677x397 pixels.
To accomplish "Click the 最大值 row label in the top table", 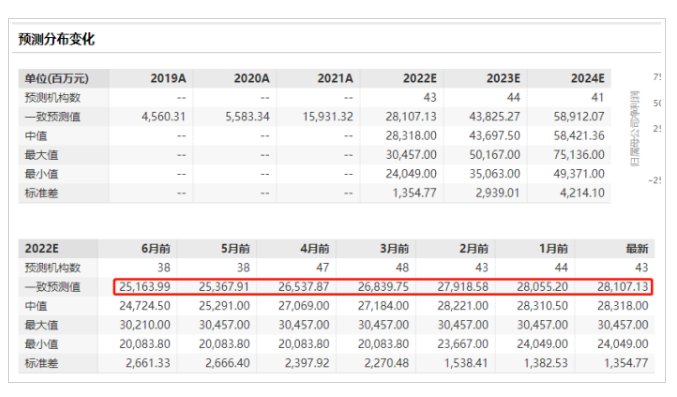I will coord(41,155).
